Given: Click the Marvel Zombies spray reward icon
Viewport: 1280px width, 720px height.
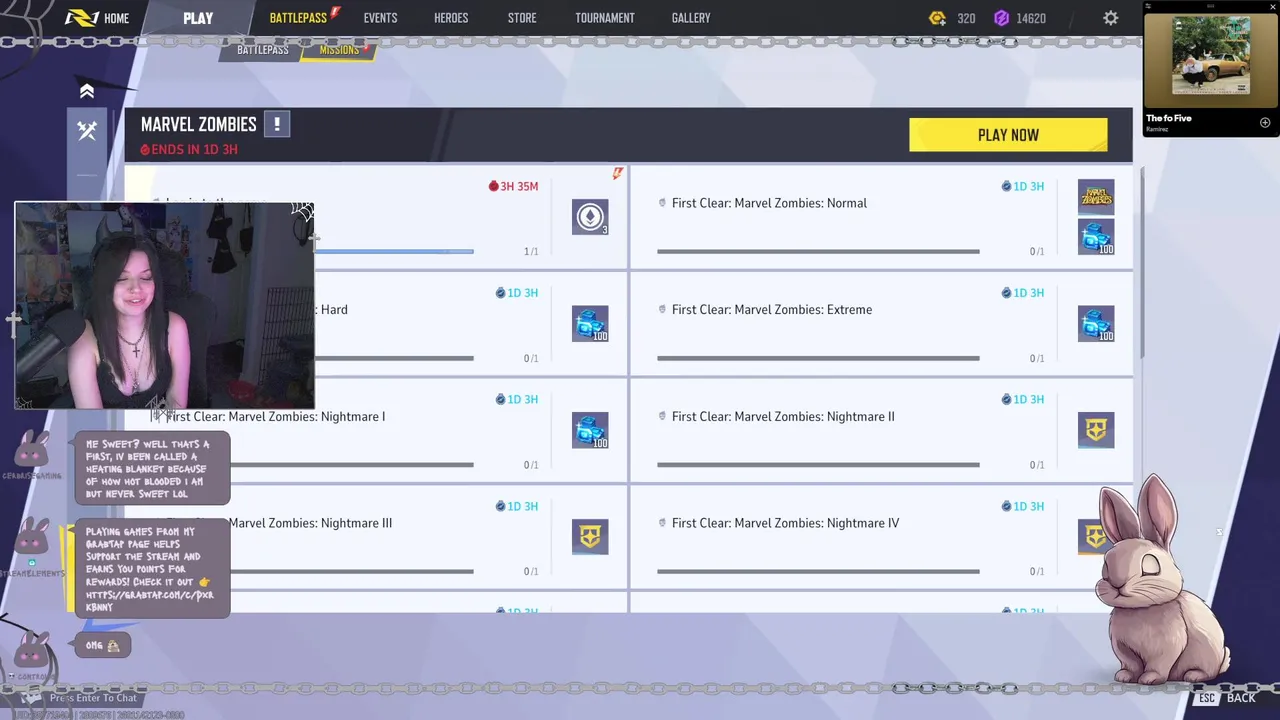Looking at the screenshot, I should (1096, 197).
